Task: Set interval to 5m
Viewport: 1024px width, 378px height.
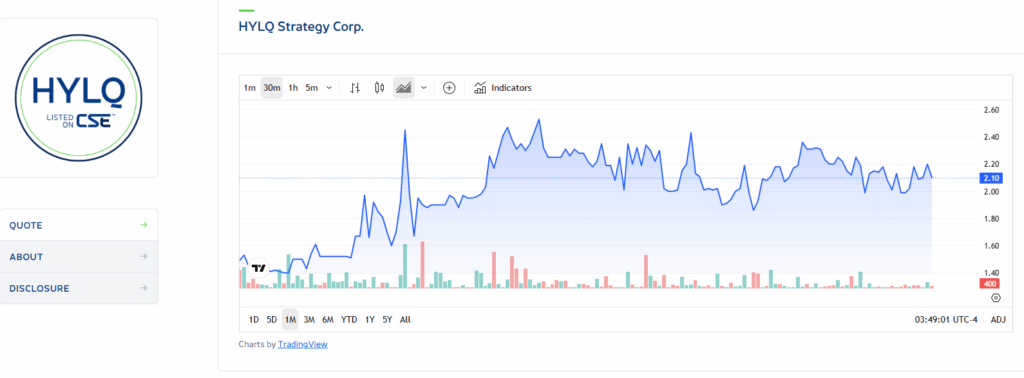Action: coord(312,87)
